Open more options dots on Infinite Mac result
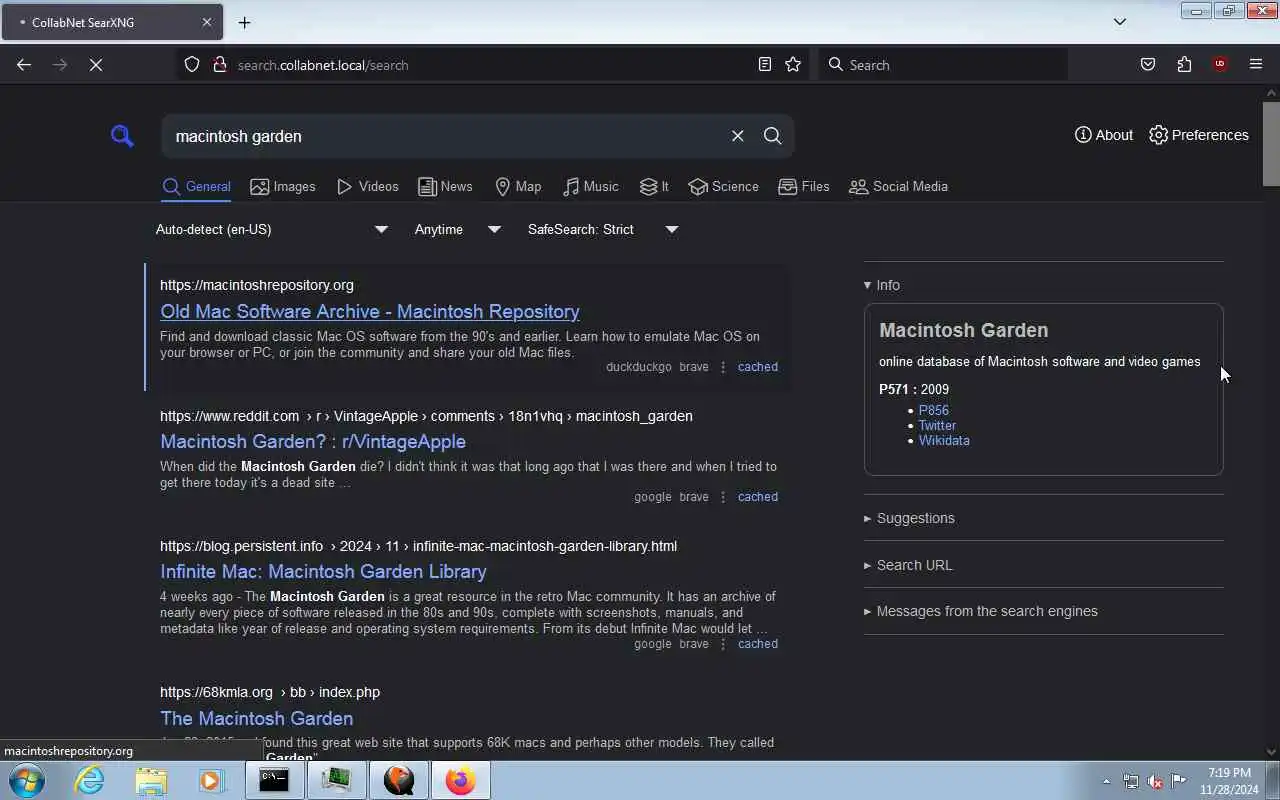 click(x=723, y=644)
